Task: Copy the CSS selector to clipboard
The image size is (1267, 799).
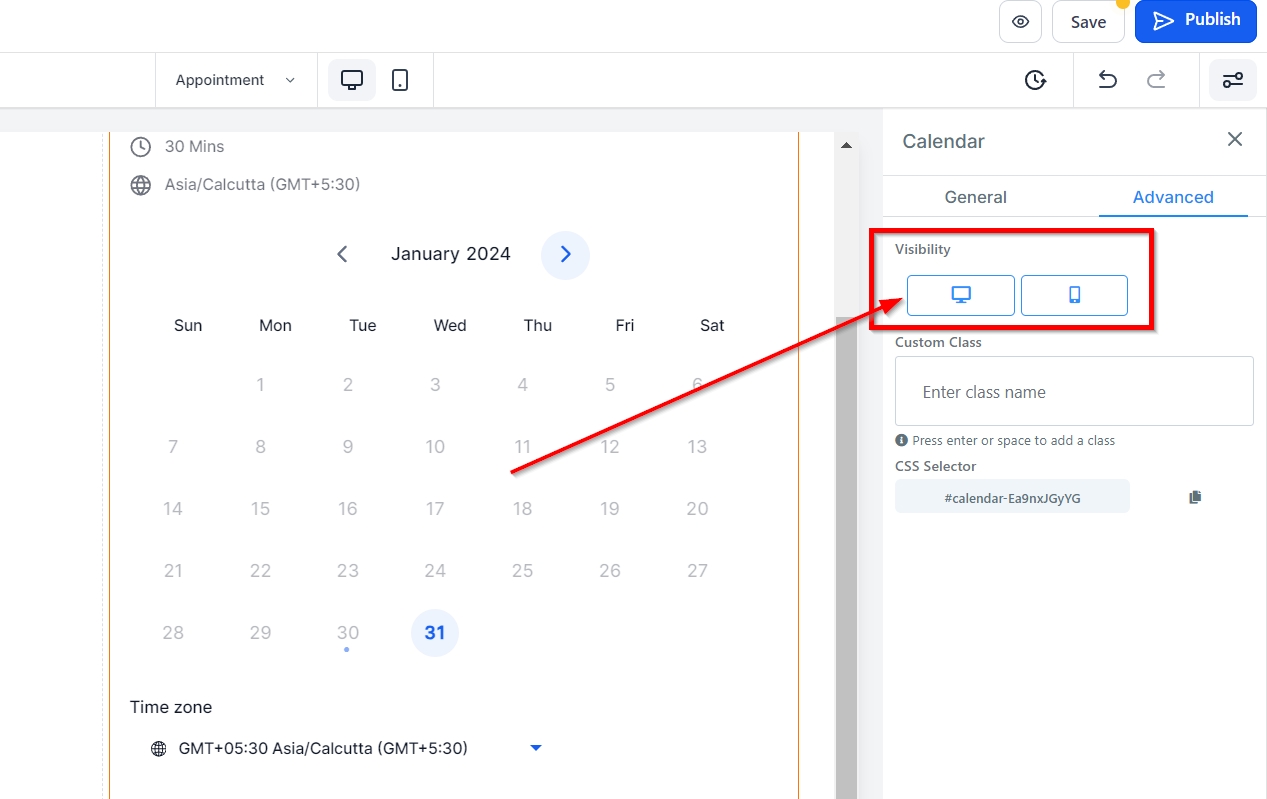Action: coord(1195,497)
